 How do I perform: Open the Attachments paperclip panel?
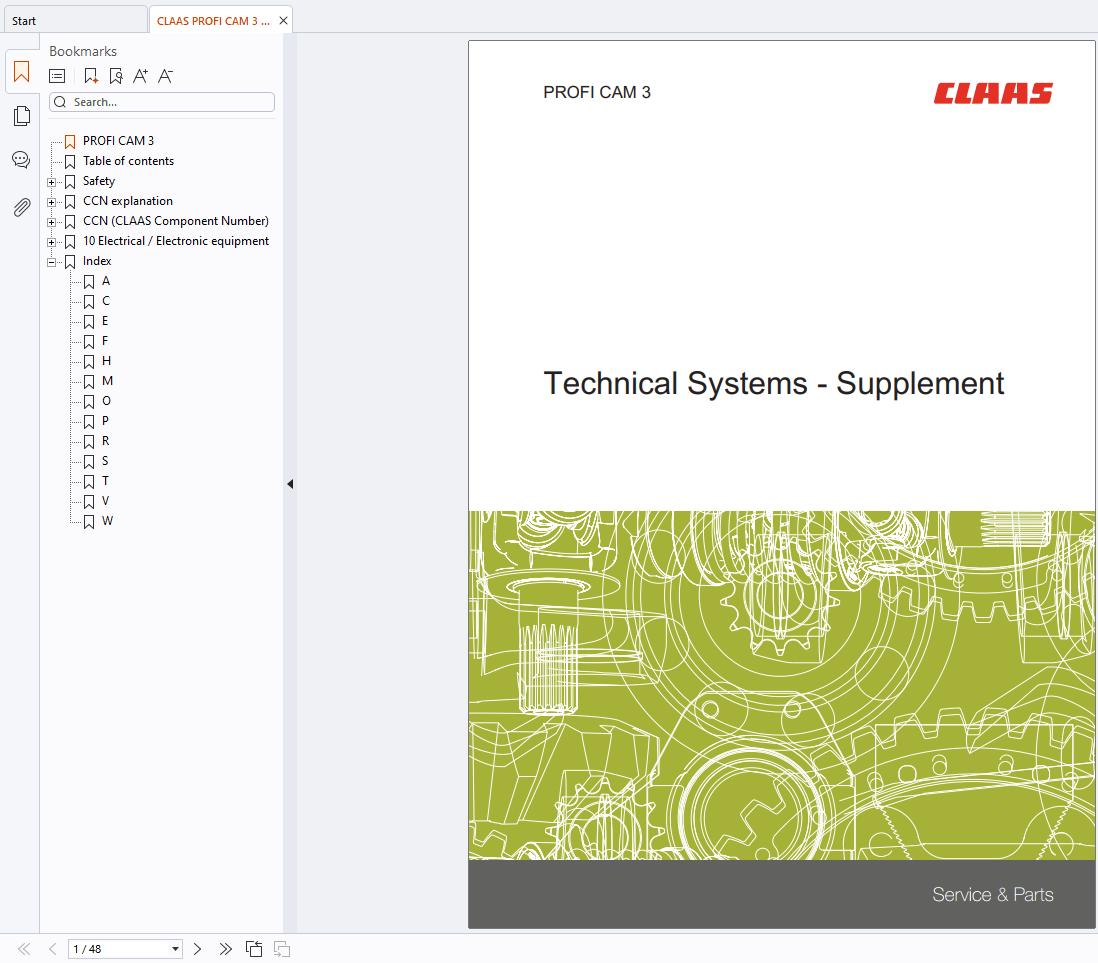click(x=21, y=207)
